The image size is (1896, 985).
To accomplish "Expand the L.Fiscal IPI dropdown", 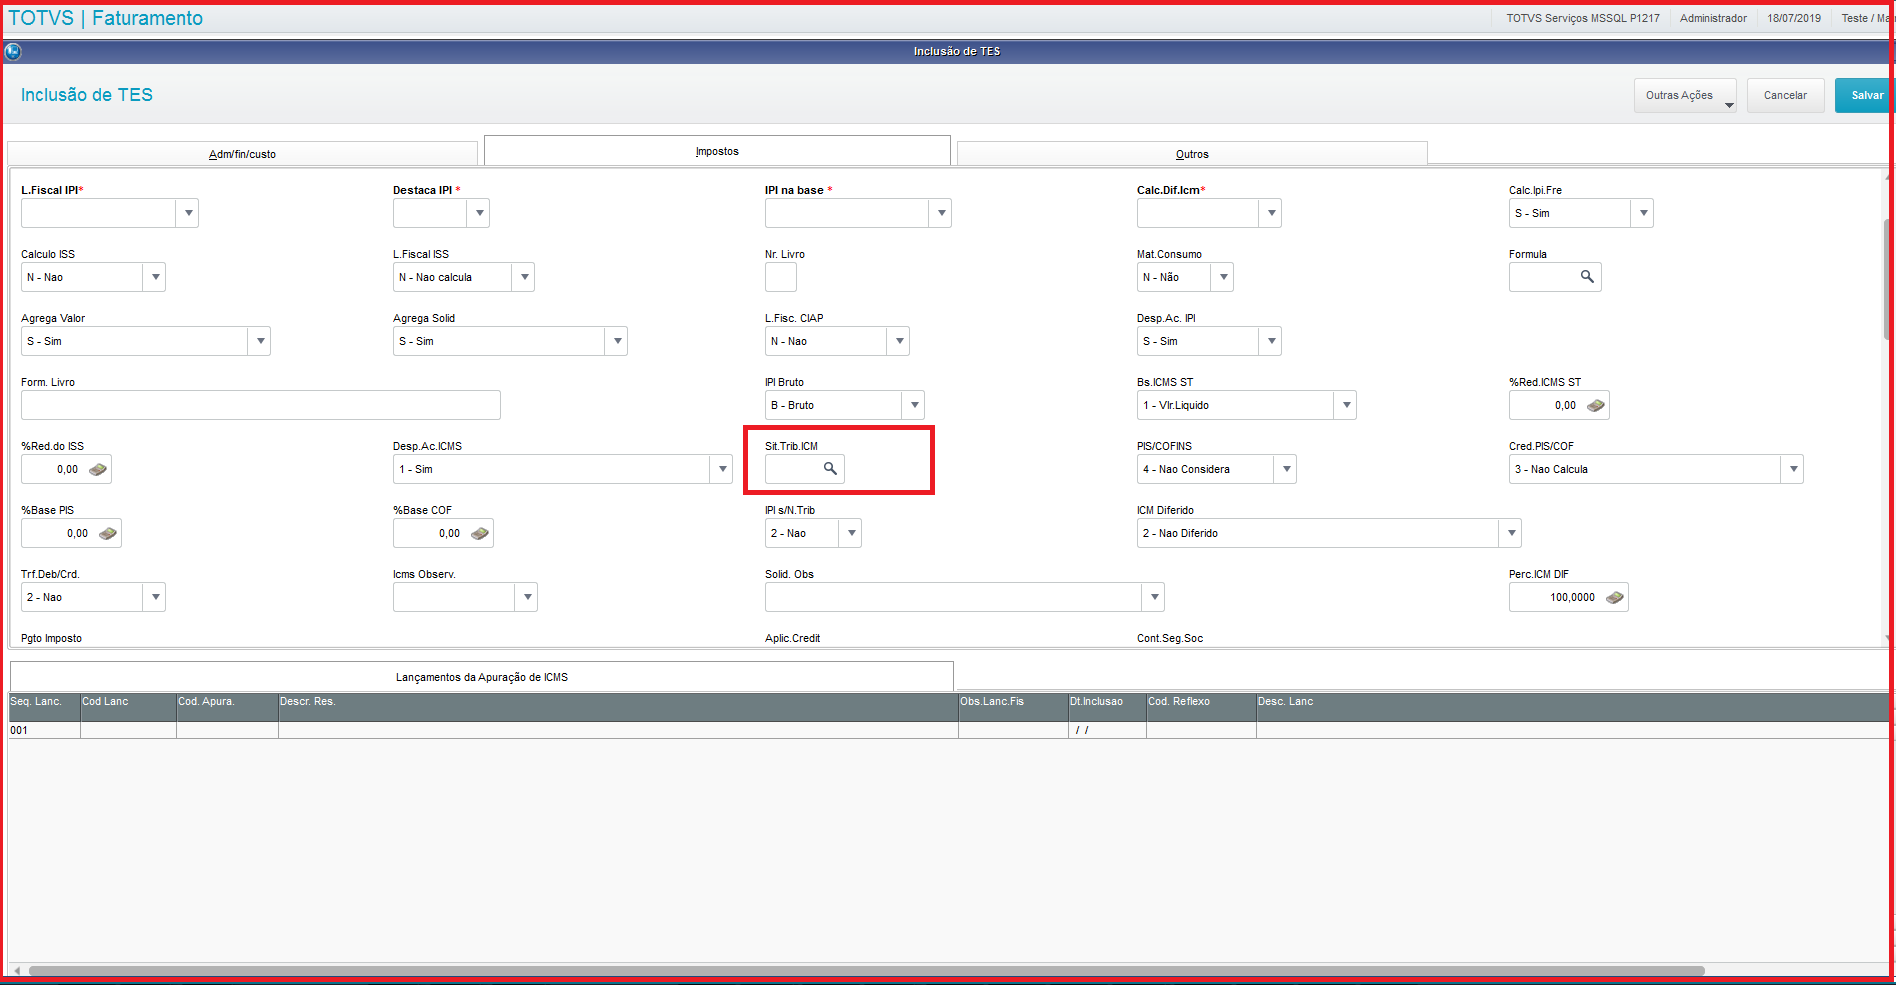I will click(x=188, y=213).
